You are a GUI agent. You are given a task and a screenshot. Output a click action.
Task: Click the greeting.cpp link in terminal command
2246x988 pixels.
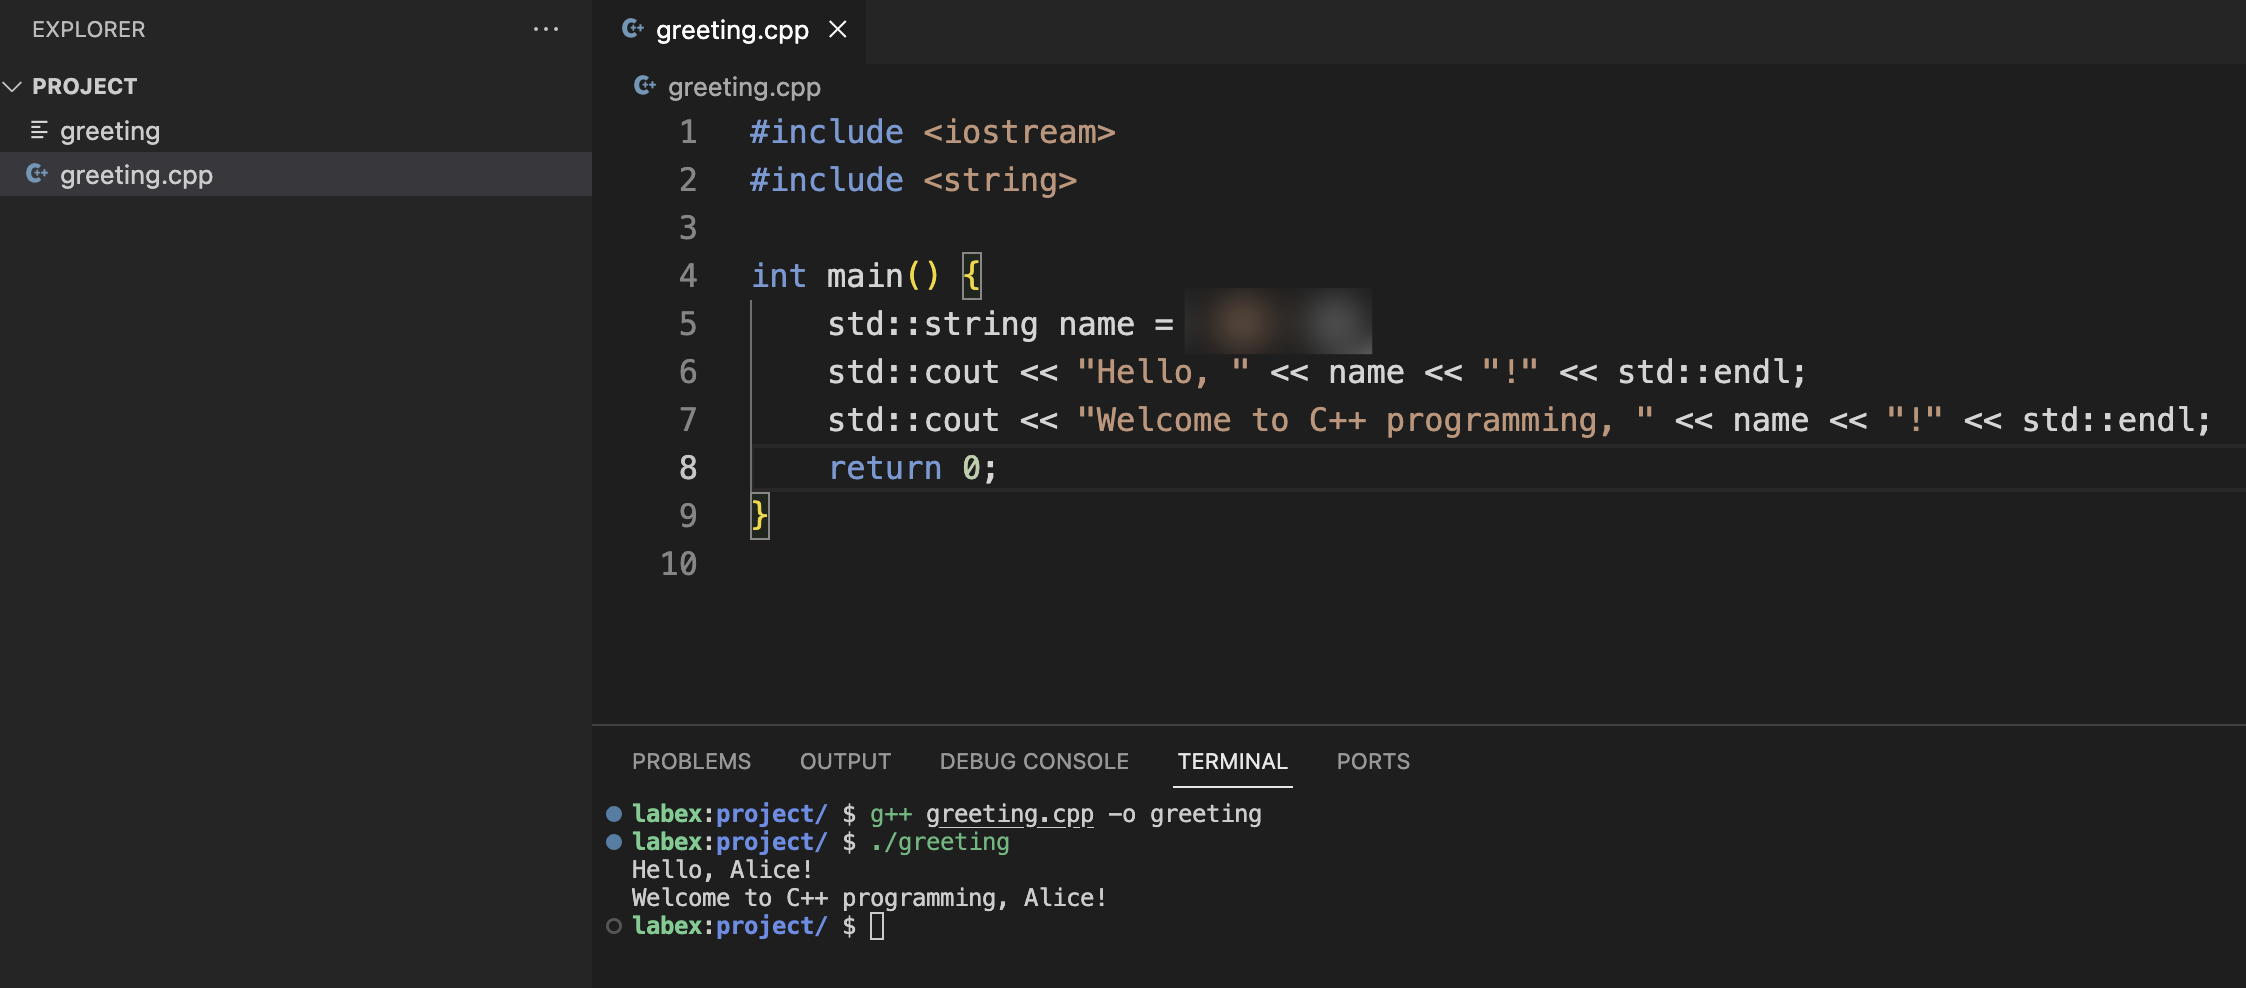[x=1009, y=813]
